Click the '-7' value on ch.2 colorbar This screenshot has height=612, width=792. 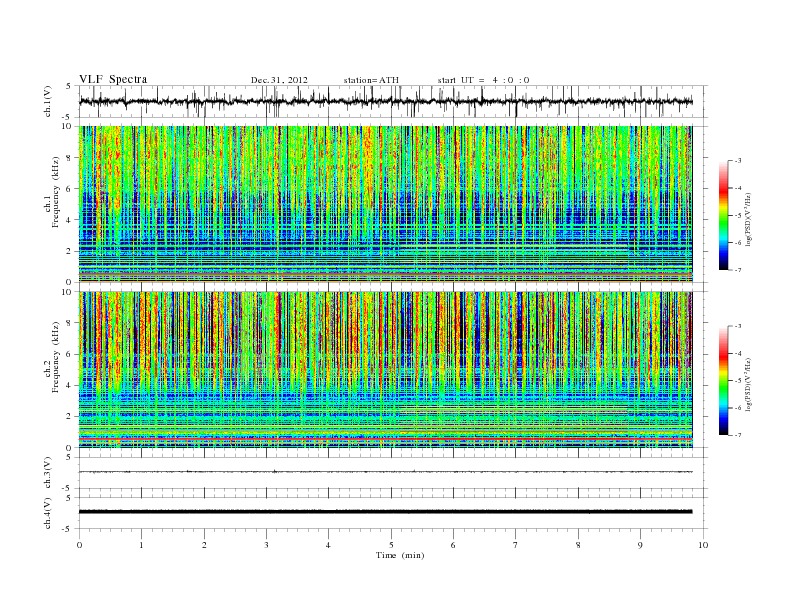tap(737, 435)
